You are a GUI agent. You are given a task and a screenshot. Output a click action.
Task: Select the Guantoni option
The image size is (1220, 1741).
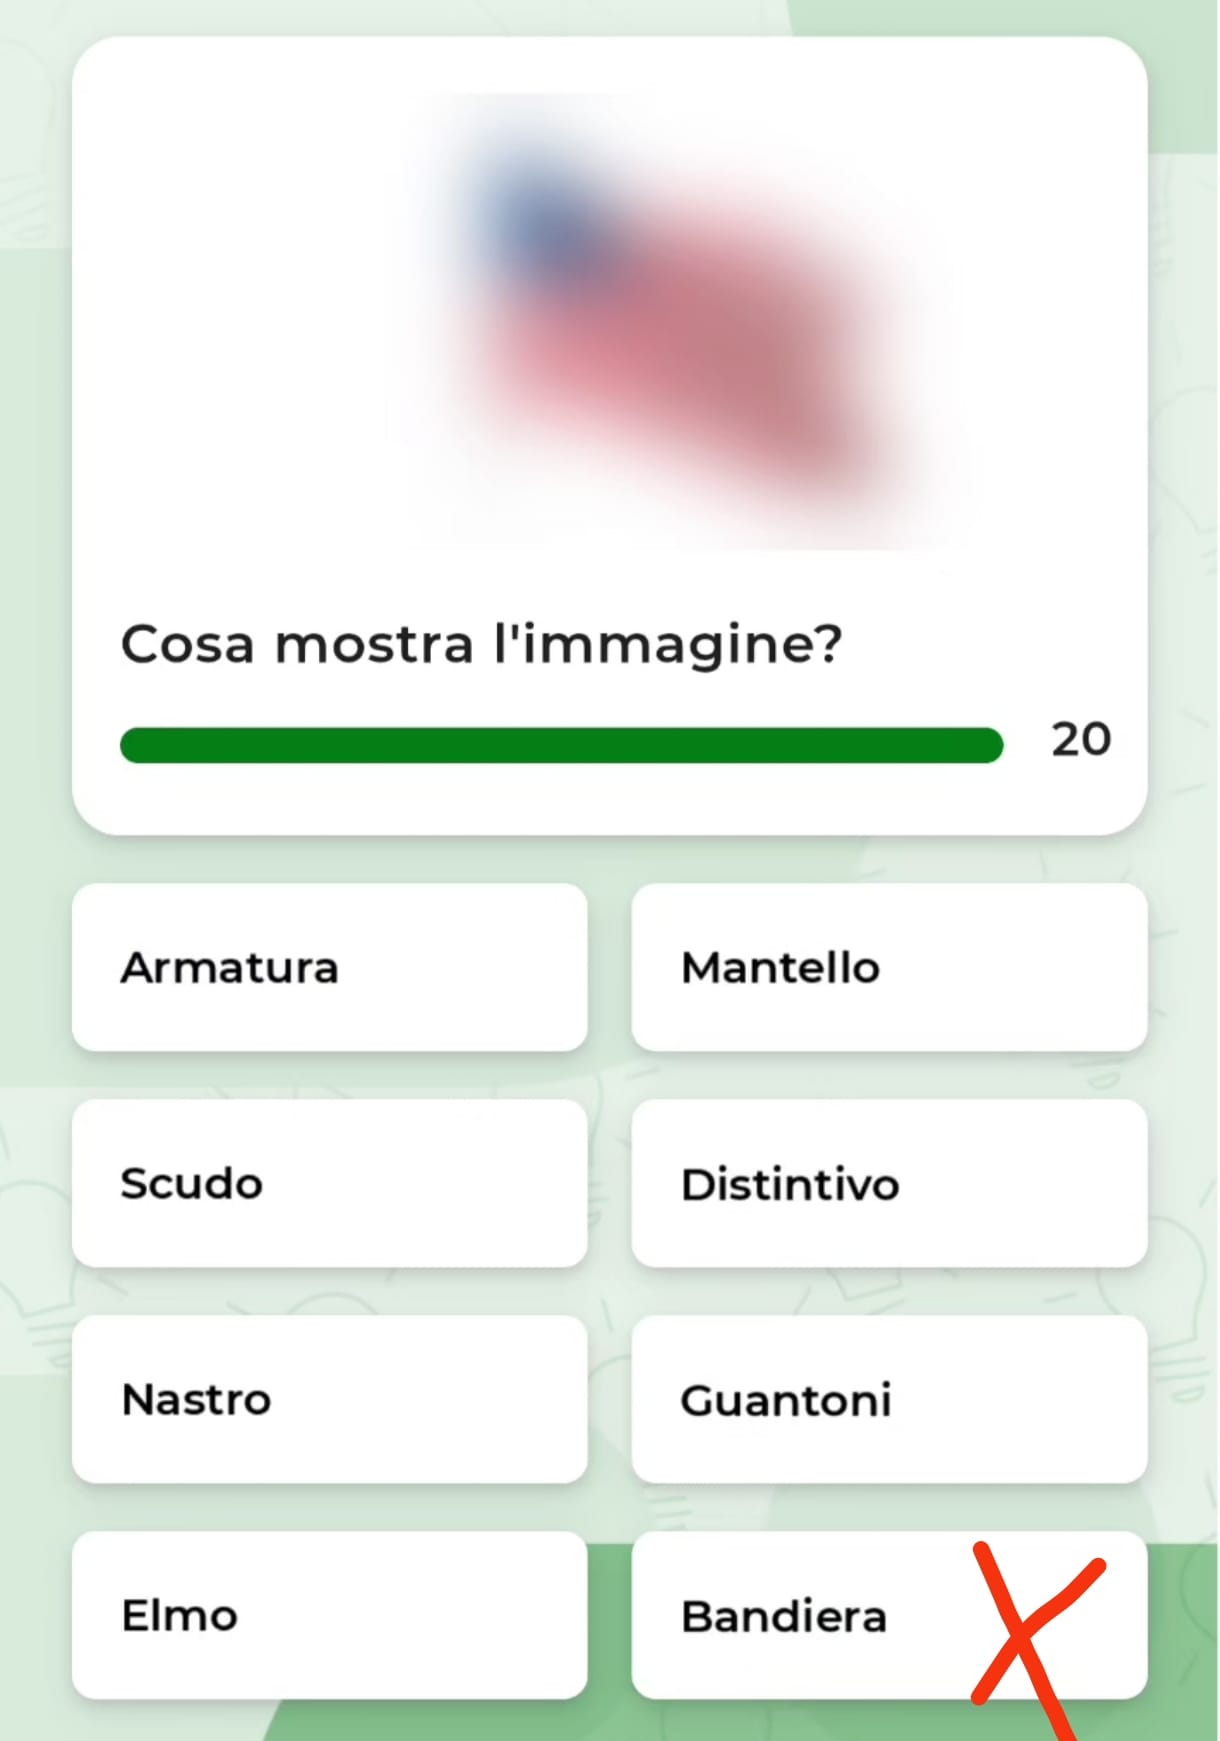click(888, 1399)
